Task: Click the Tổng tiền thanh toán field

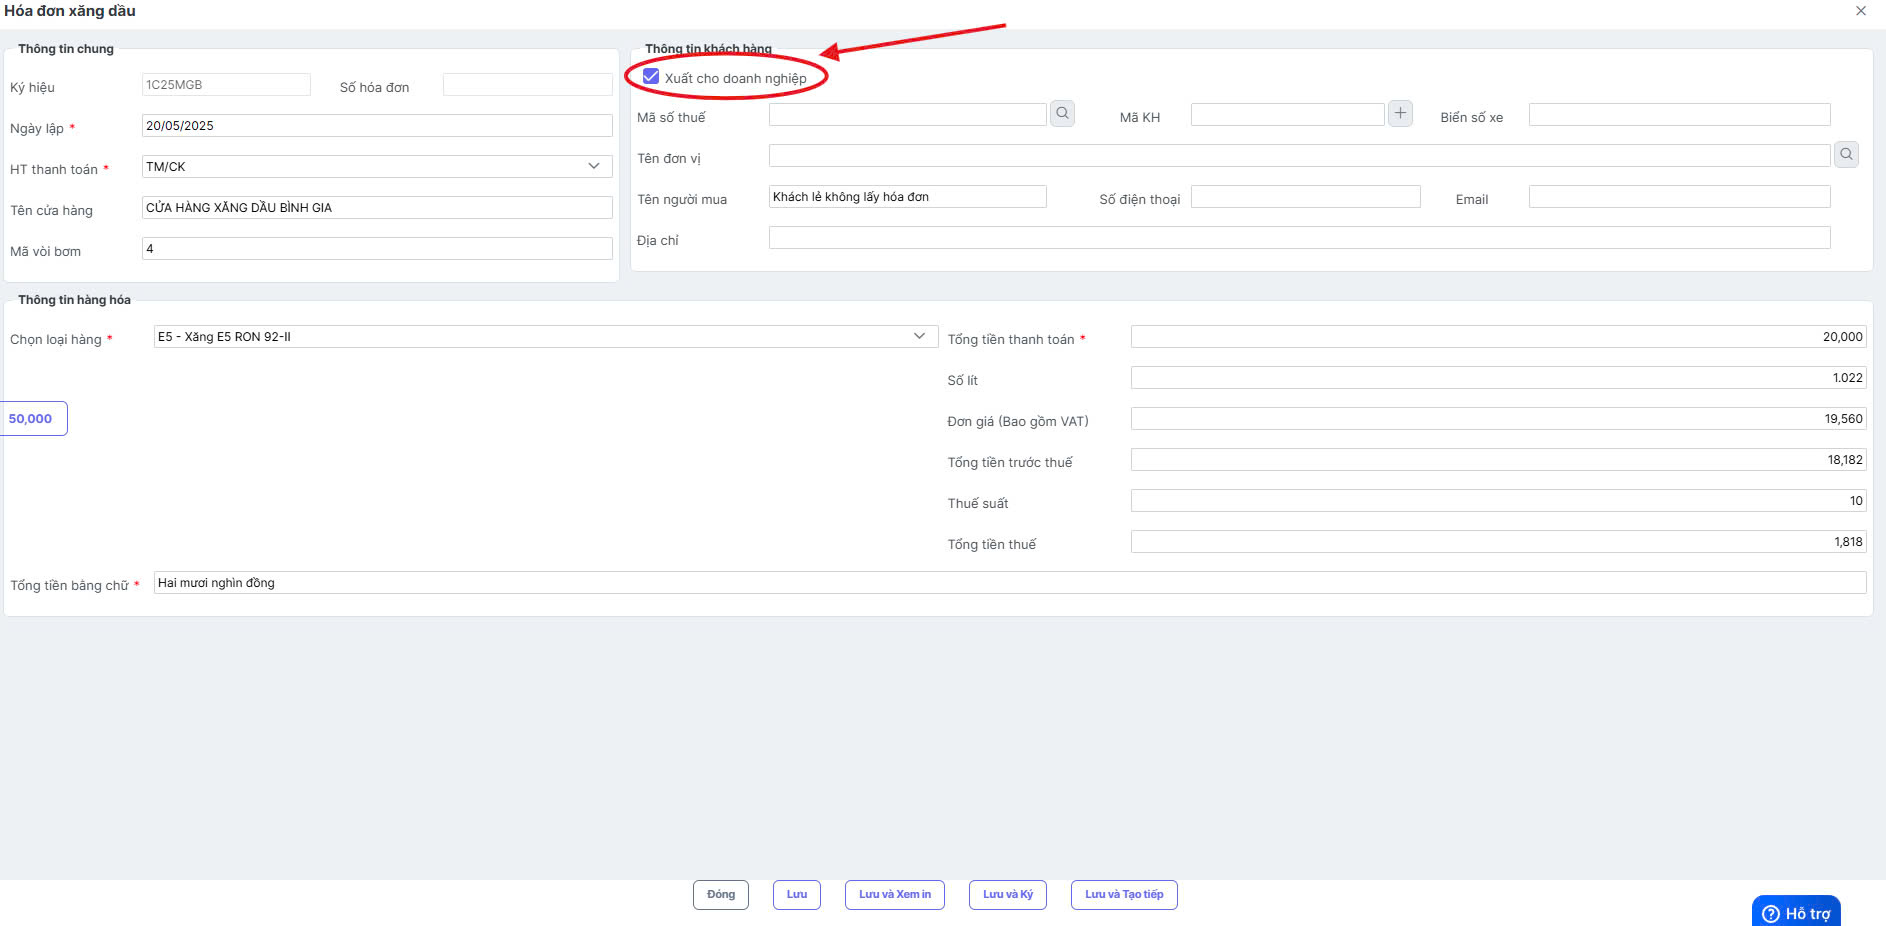Action: [x=1499, y=337]
